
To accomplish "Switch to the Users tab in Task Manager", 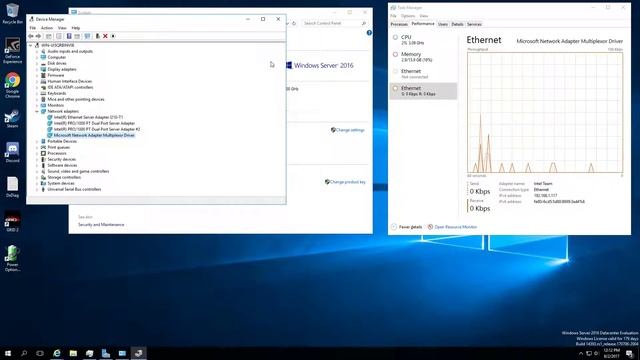I will (443, 24).
